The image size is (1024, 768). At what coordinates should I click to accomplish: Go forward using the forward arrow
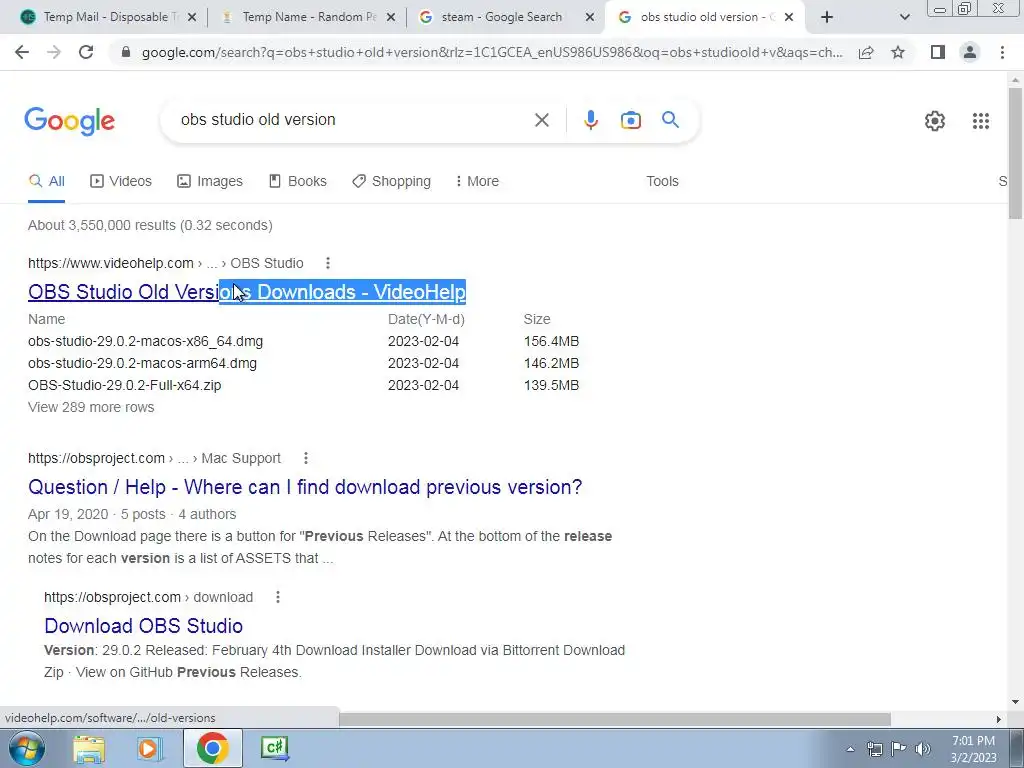[54, 52]
